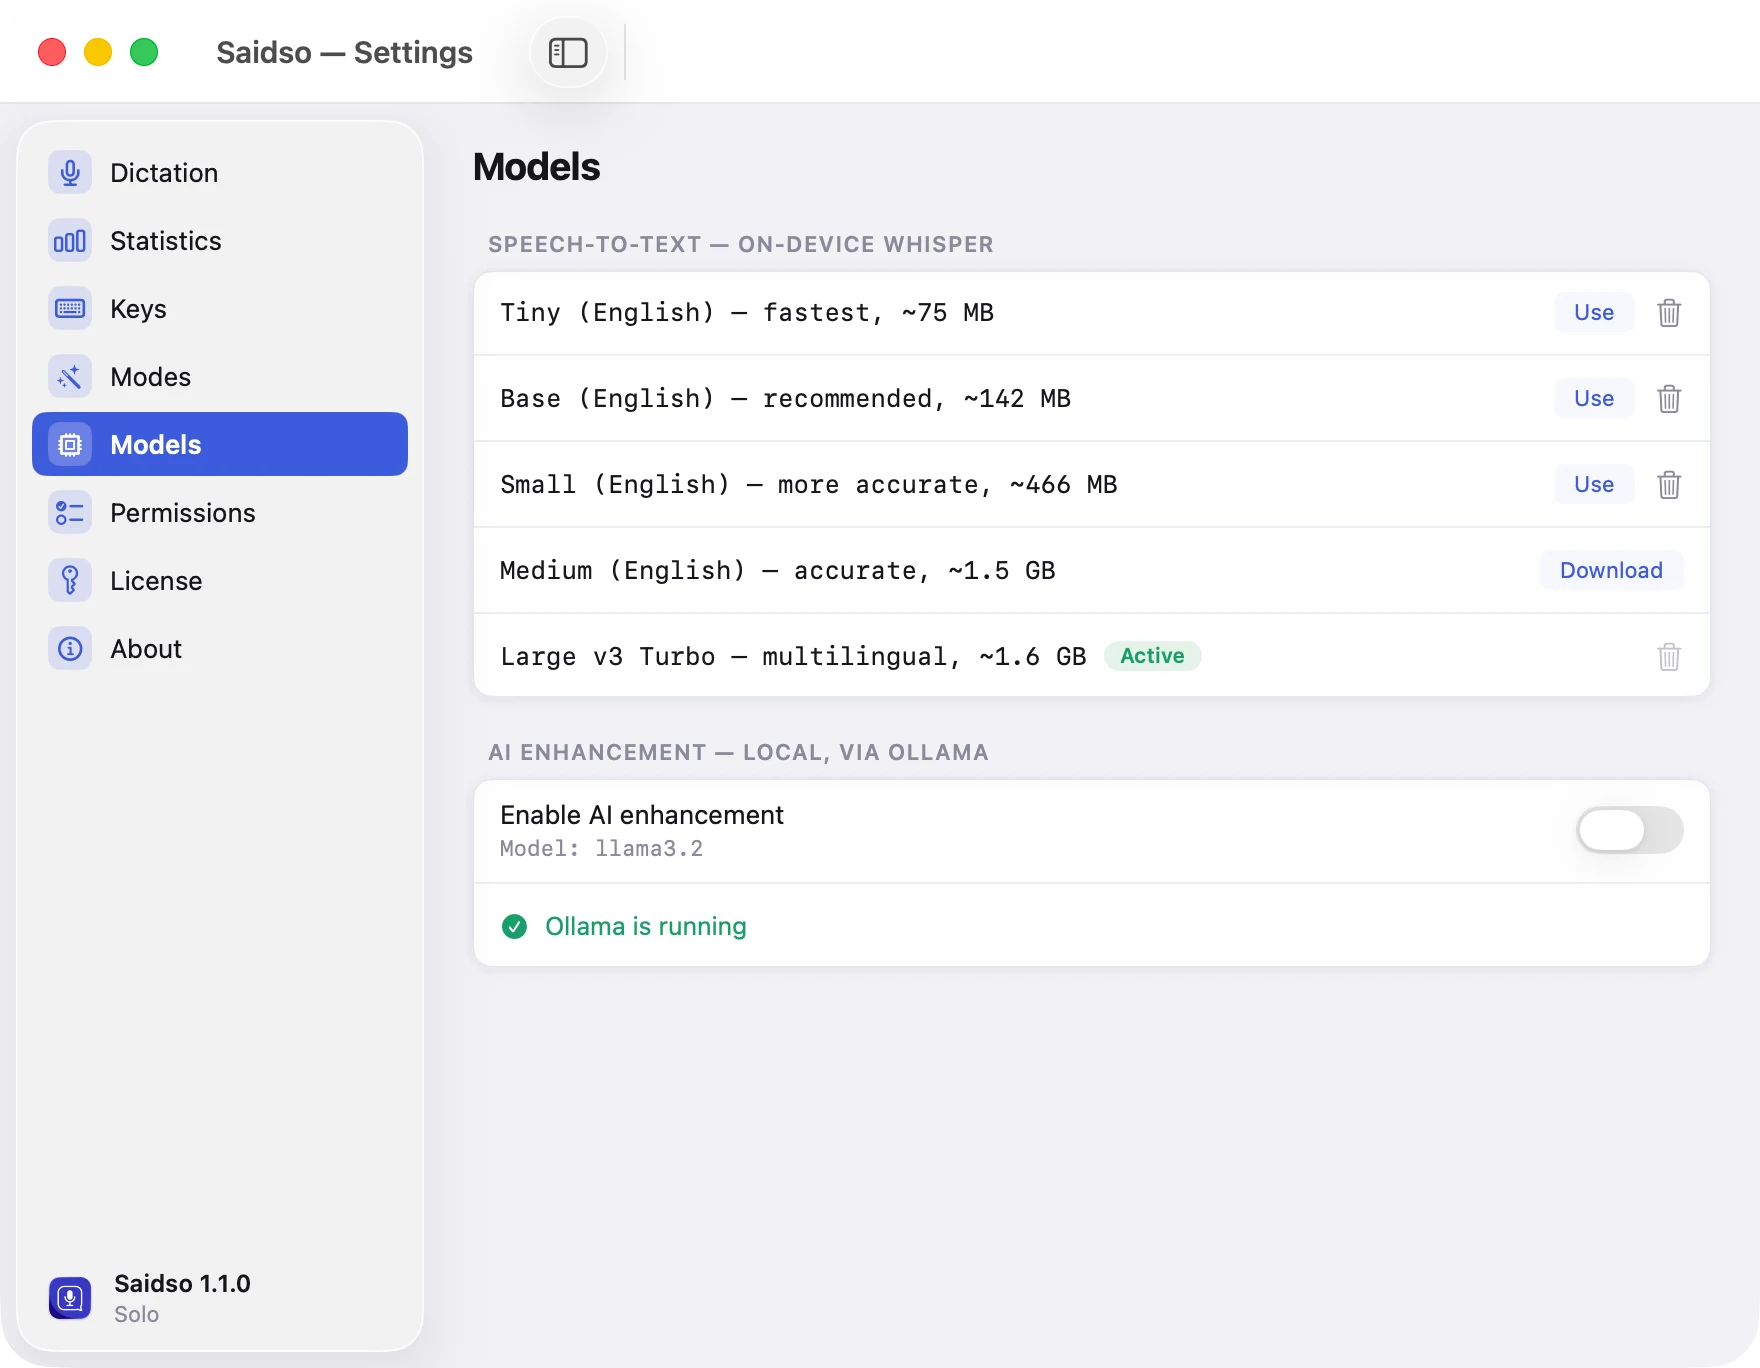Click the "Solo" license tier label
The height and width of the screenshot is (1368, 1760).
136,1315
